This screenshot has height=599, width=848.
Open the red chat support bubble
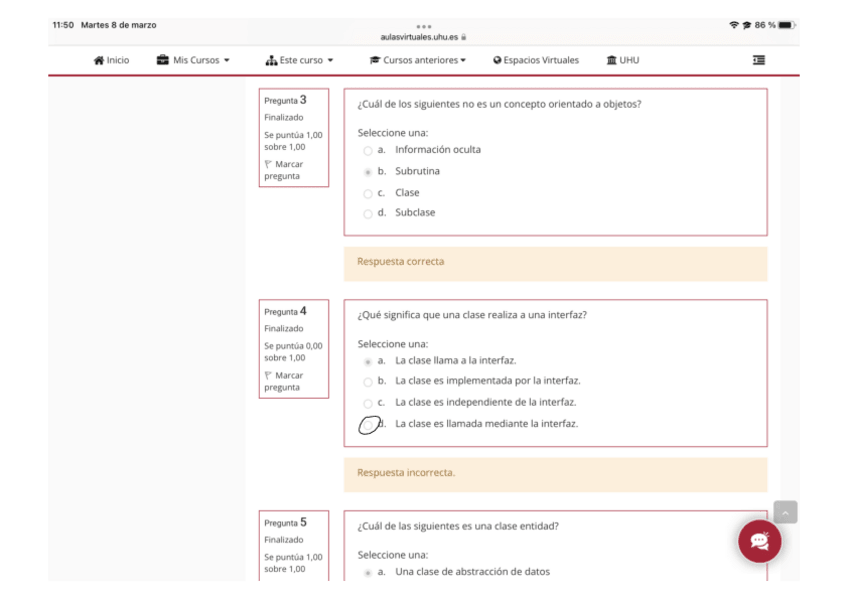tap(759, 541)
